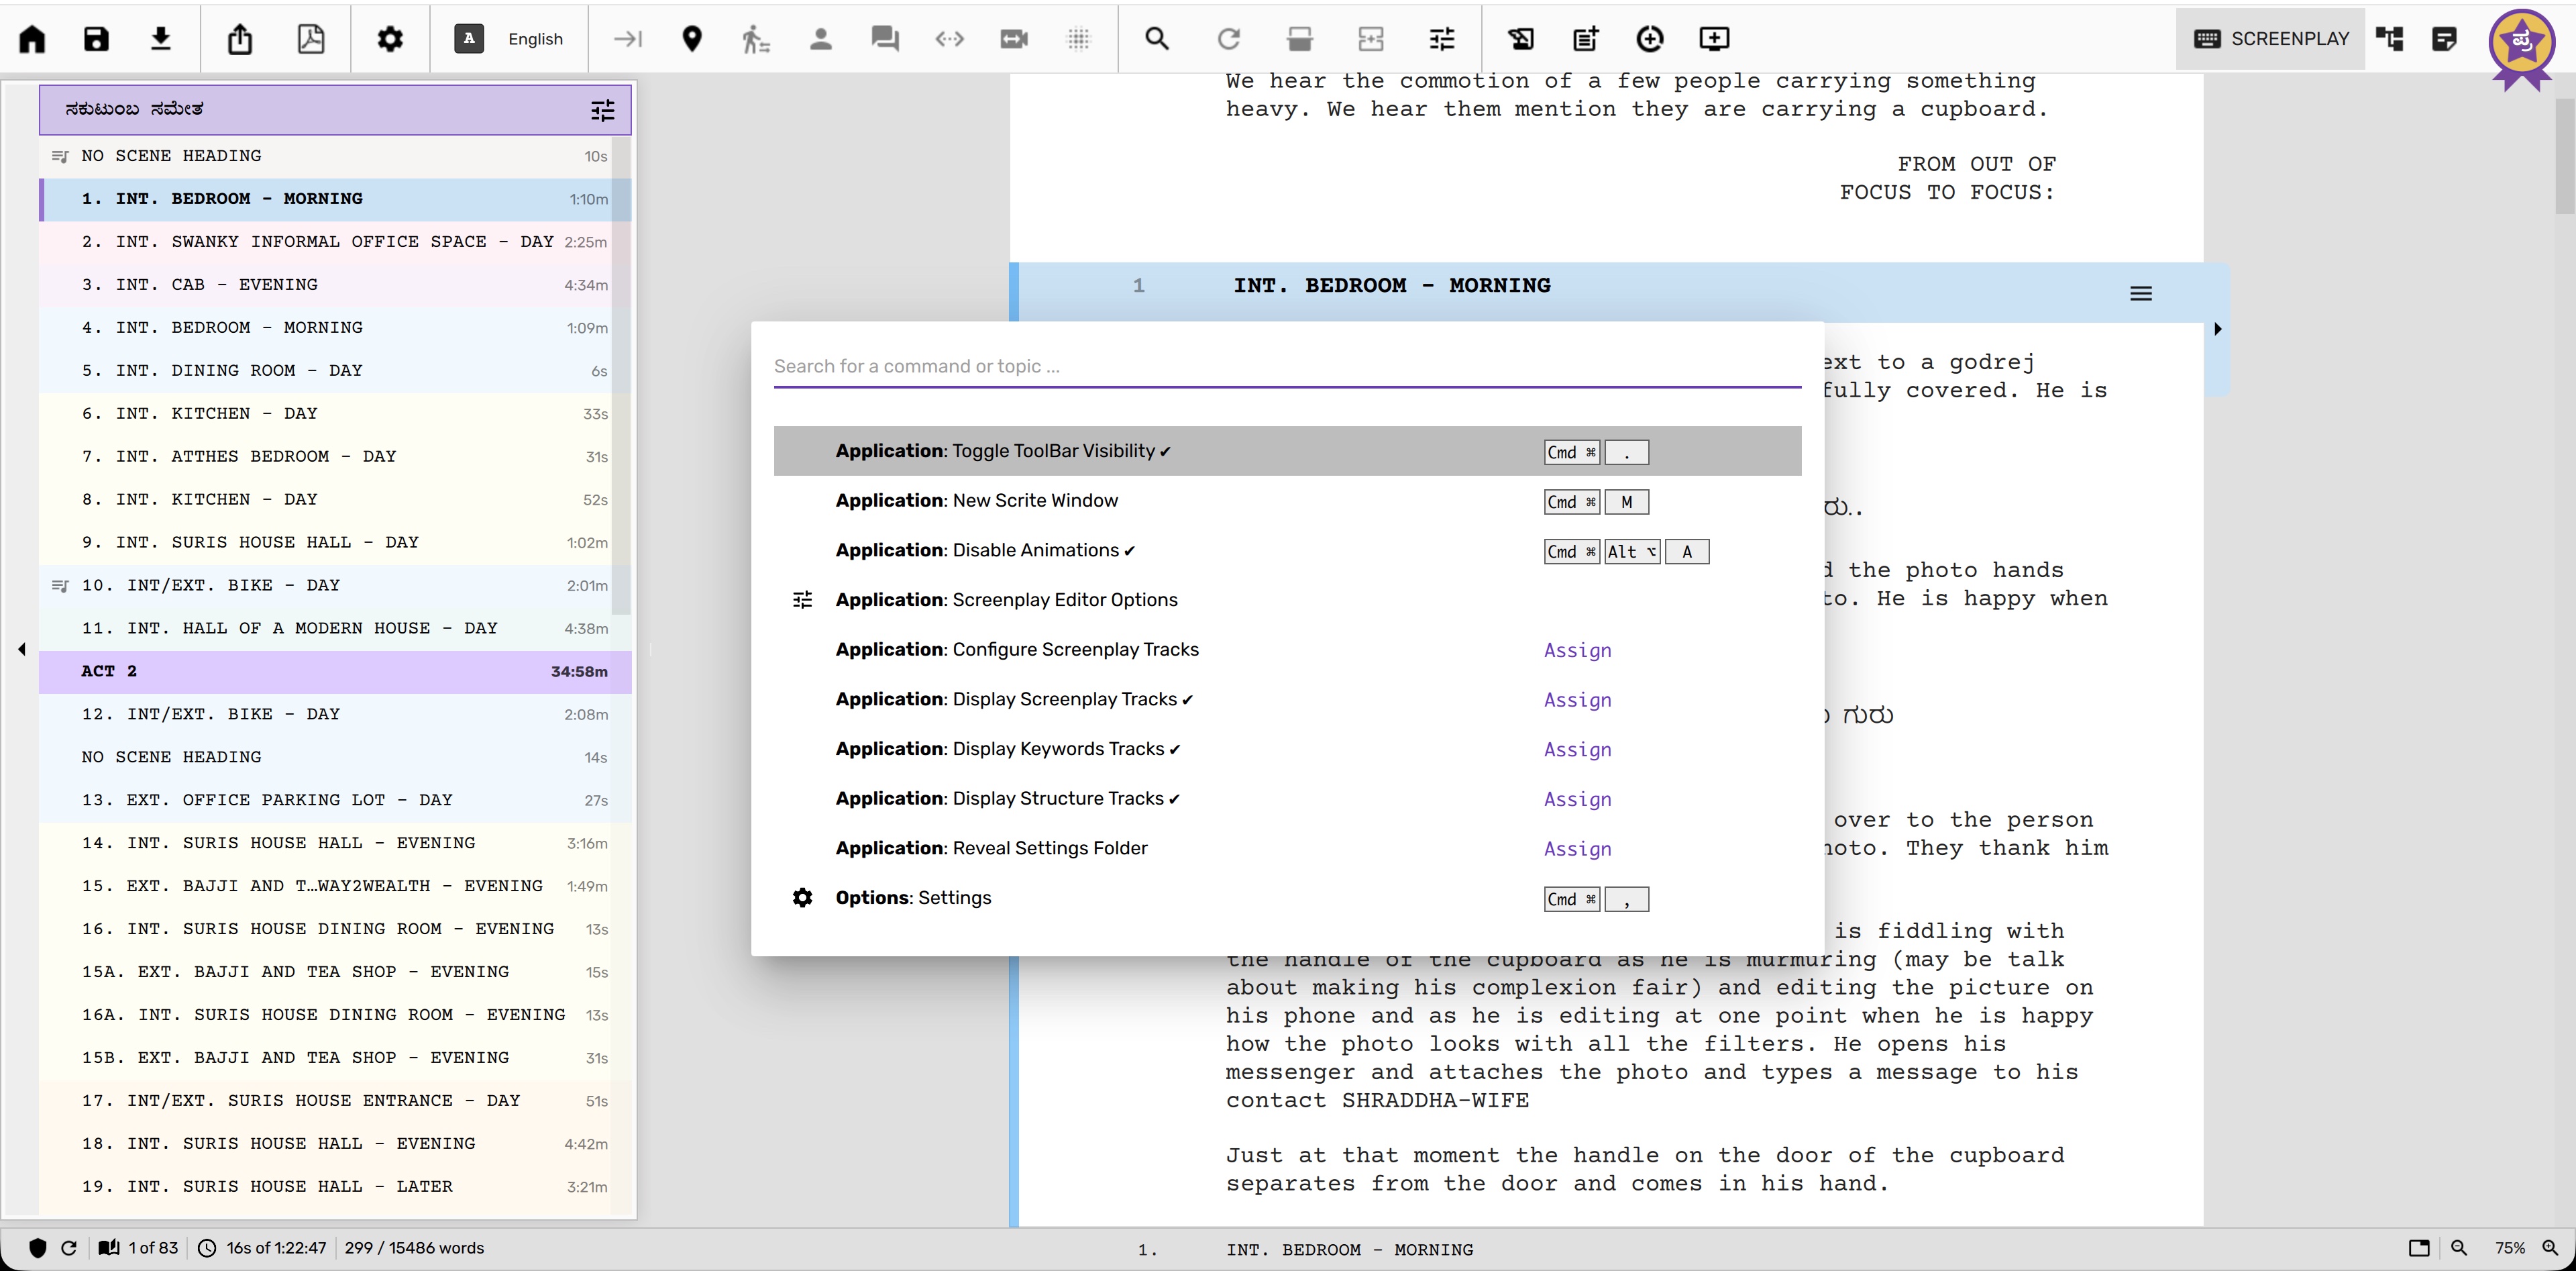
Task: Toggle Disable Animations command
Action: [x=985, y=550]
